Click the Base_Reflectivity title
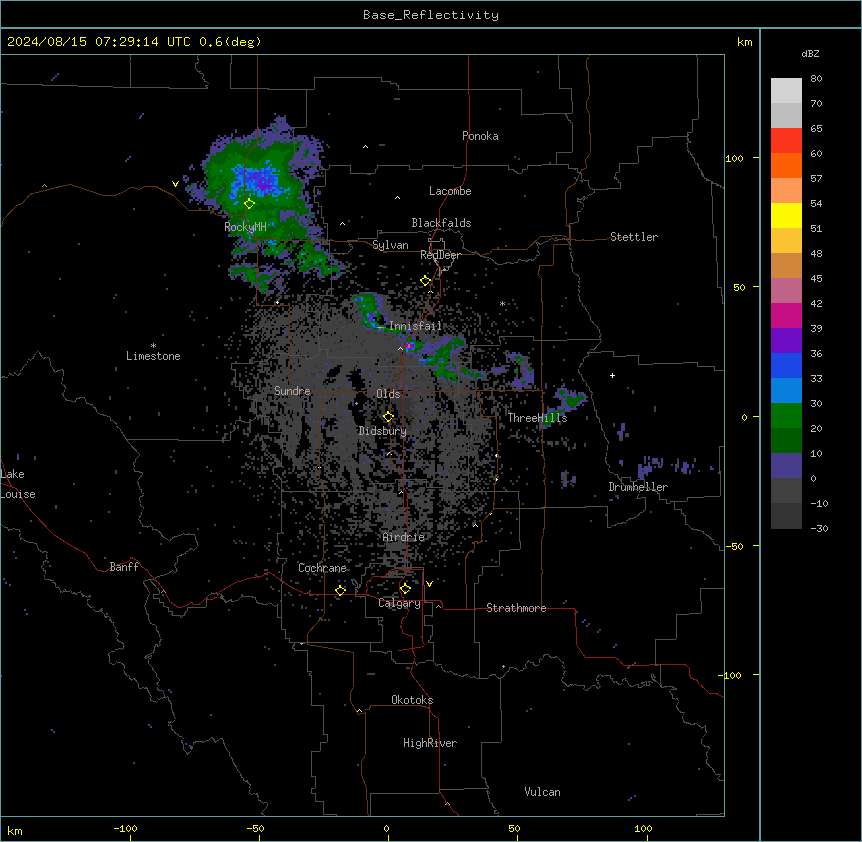 pos(431,15)
